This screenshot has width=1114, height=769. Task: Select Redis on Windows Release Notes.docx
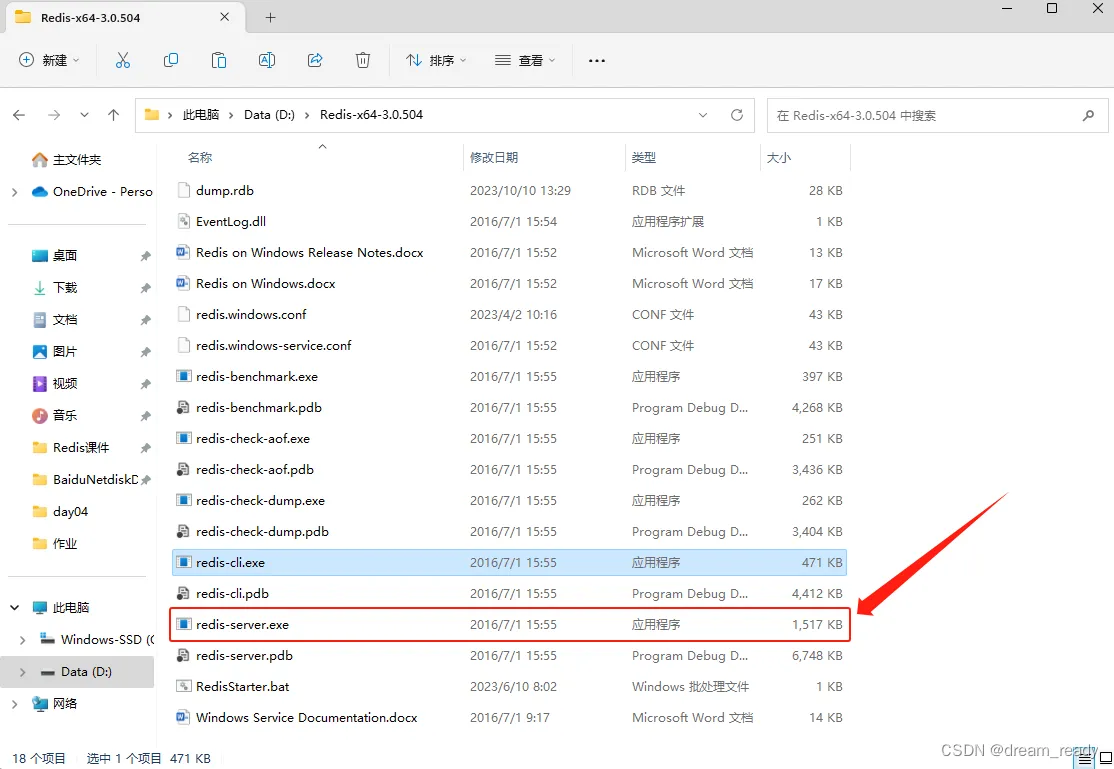509,252
